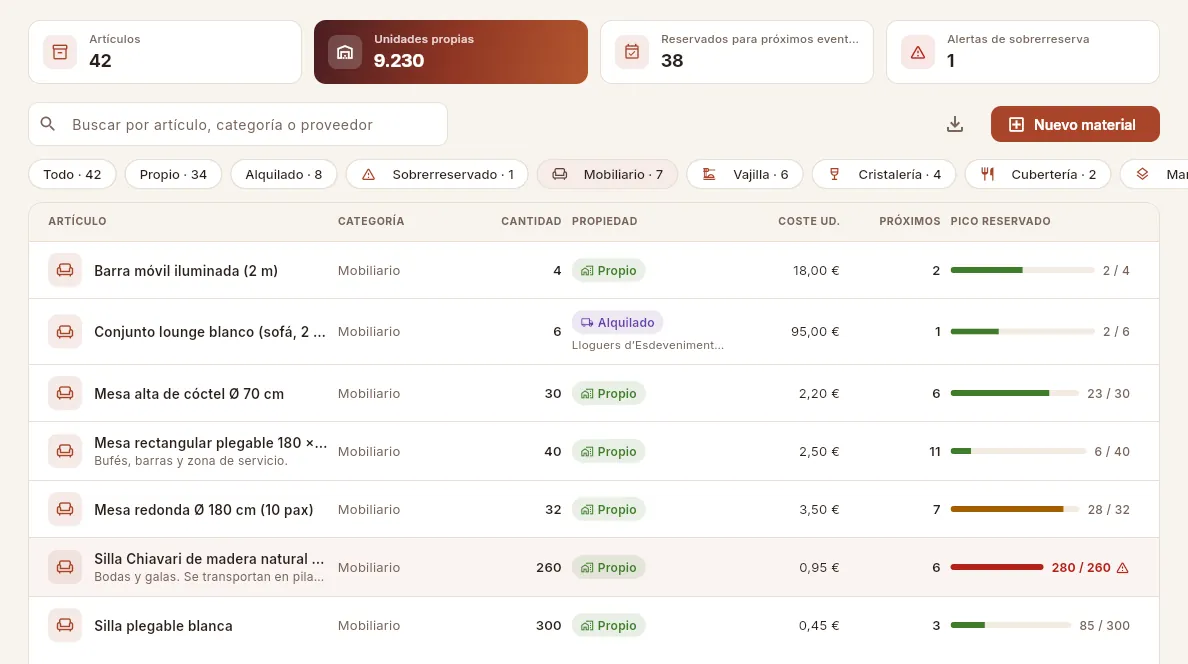
Task: Click the 23 / 30 progress bar of Mesa alta
Action: click(x=1014, y=393)
